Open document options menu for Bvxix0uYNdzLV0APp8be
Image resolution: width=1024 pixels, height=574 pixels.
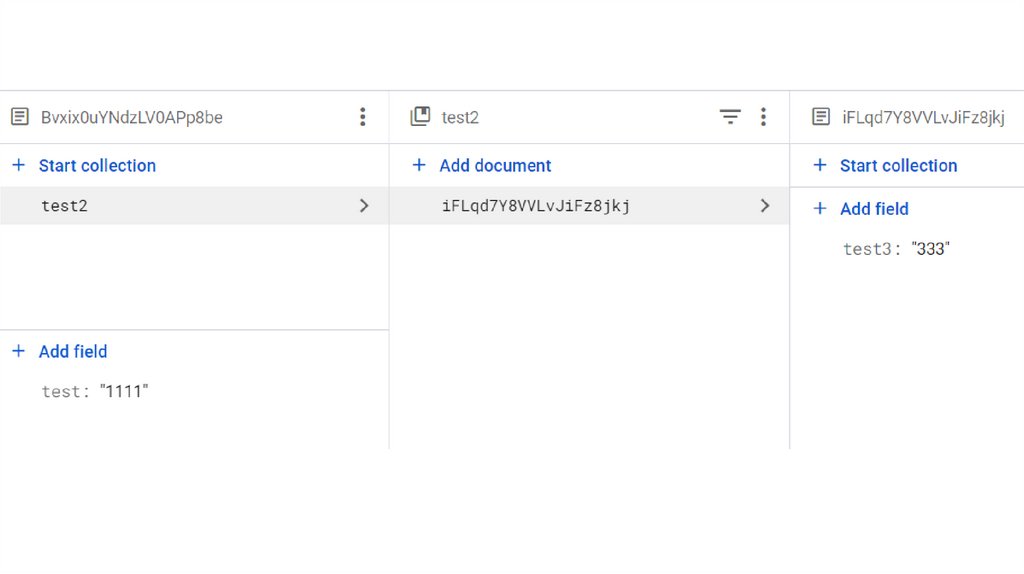click(363, 117)
